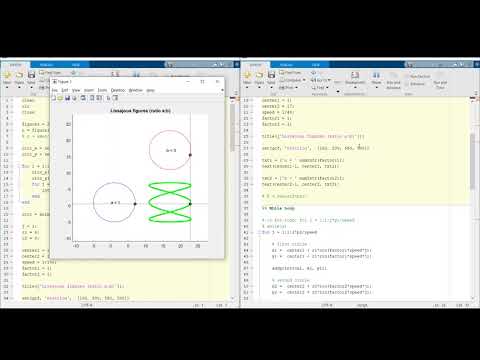480x360 pixels.
Task: Click Run icon in right editor window
Action: (376, 75)
